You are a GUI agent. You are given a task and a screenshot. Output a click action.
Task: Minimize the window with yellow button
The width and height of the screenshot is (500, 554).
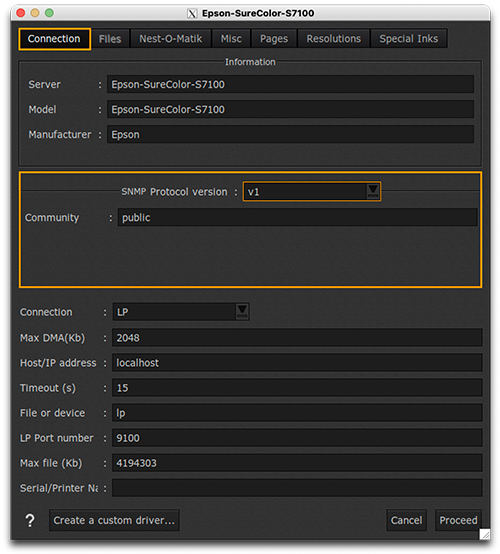coord(35,13)
